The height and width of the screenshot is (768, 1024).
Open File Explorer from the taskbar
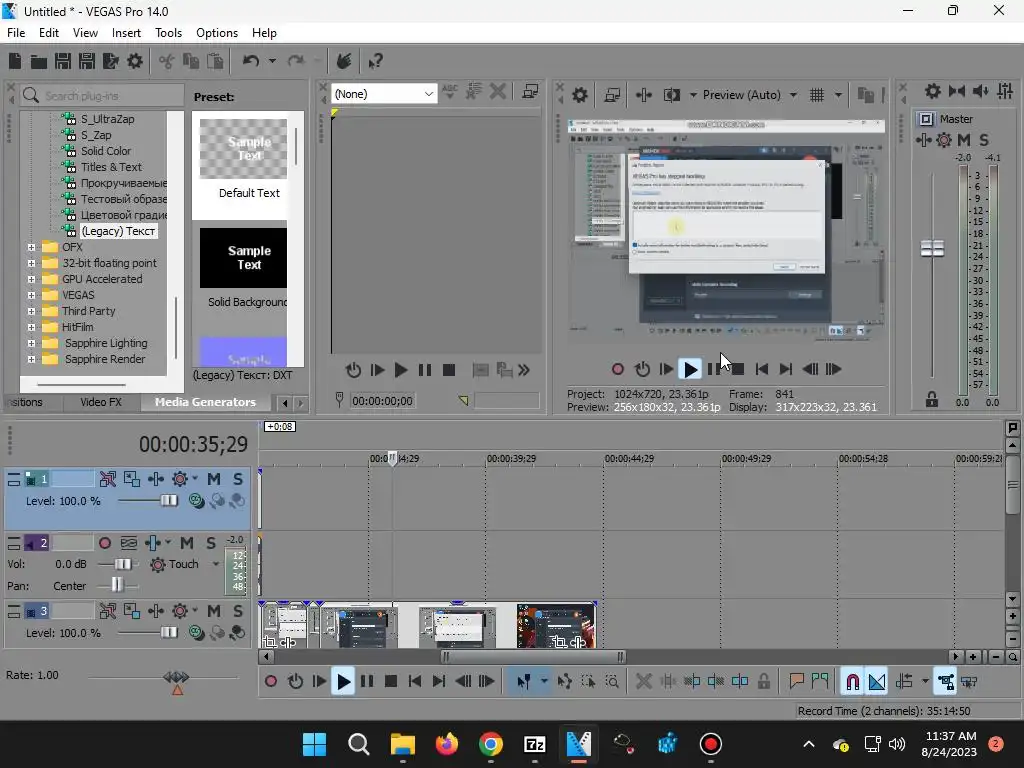coord(403,744)
